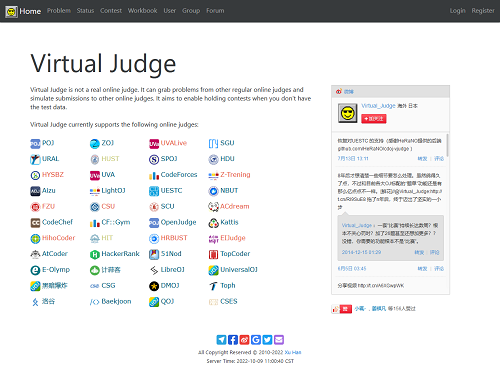Click the Google share icon in footer
This screenshot has width=500, height=370.
pos(256,340)
